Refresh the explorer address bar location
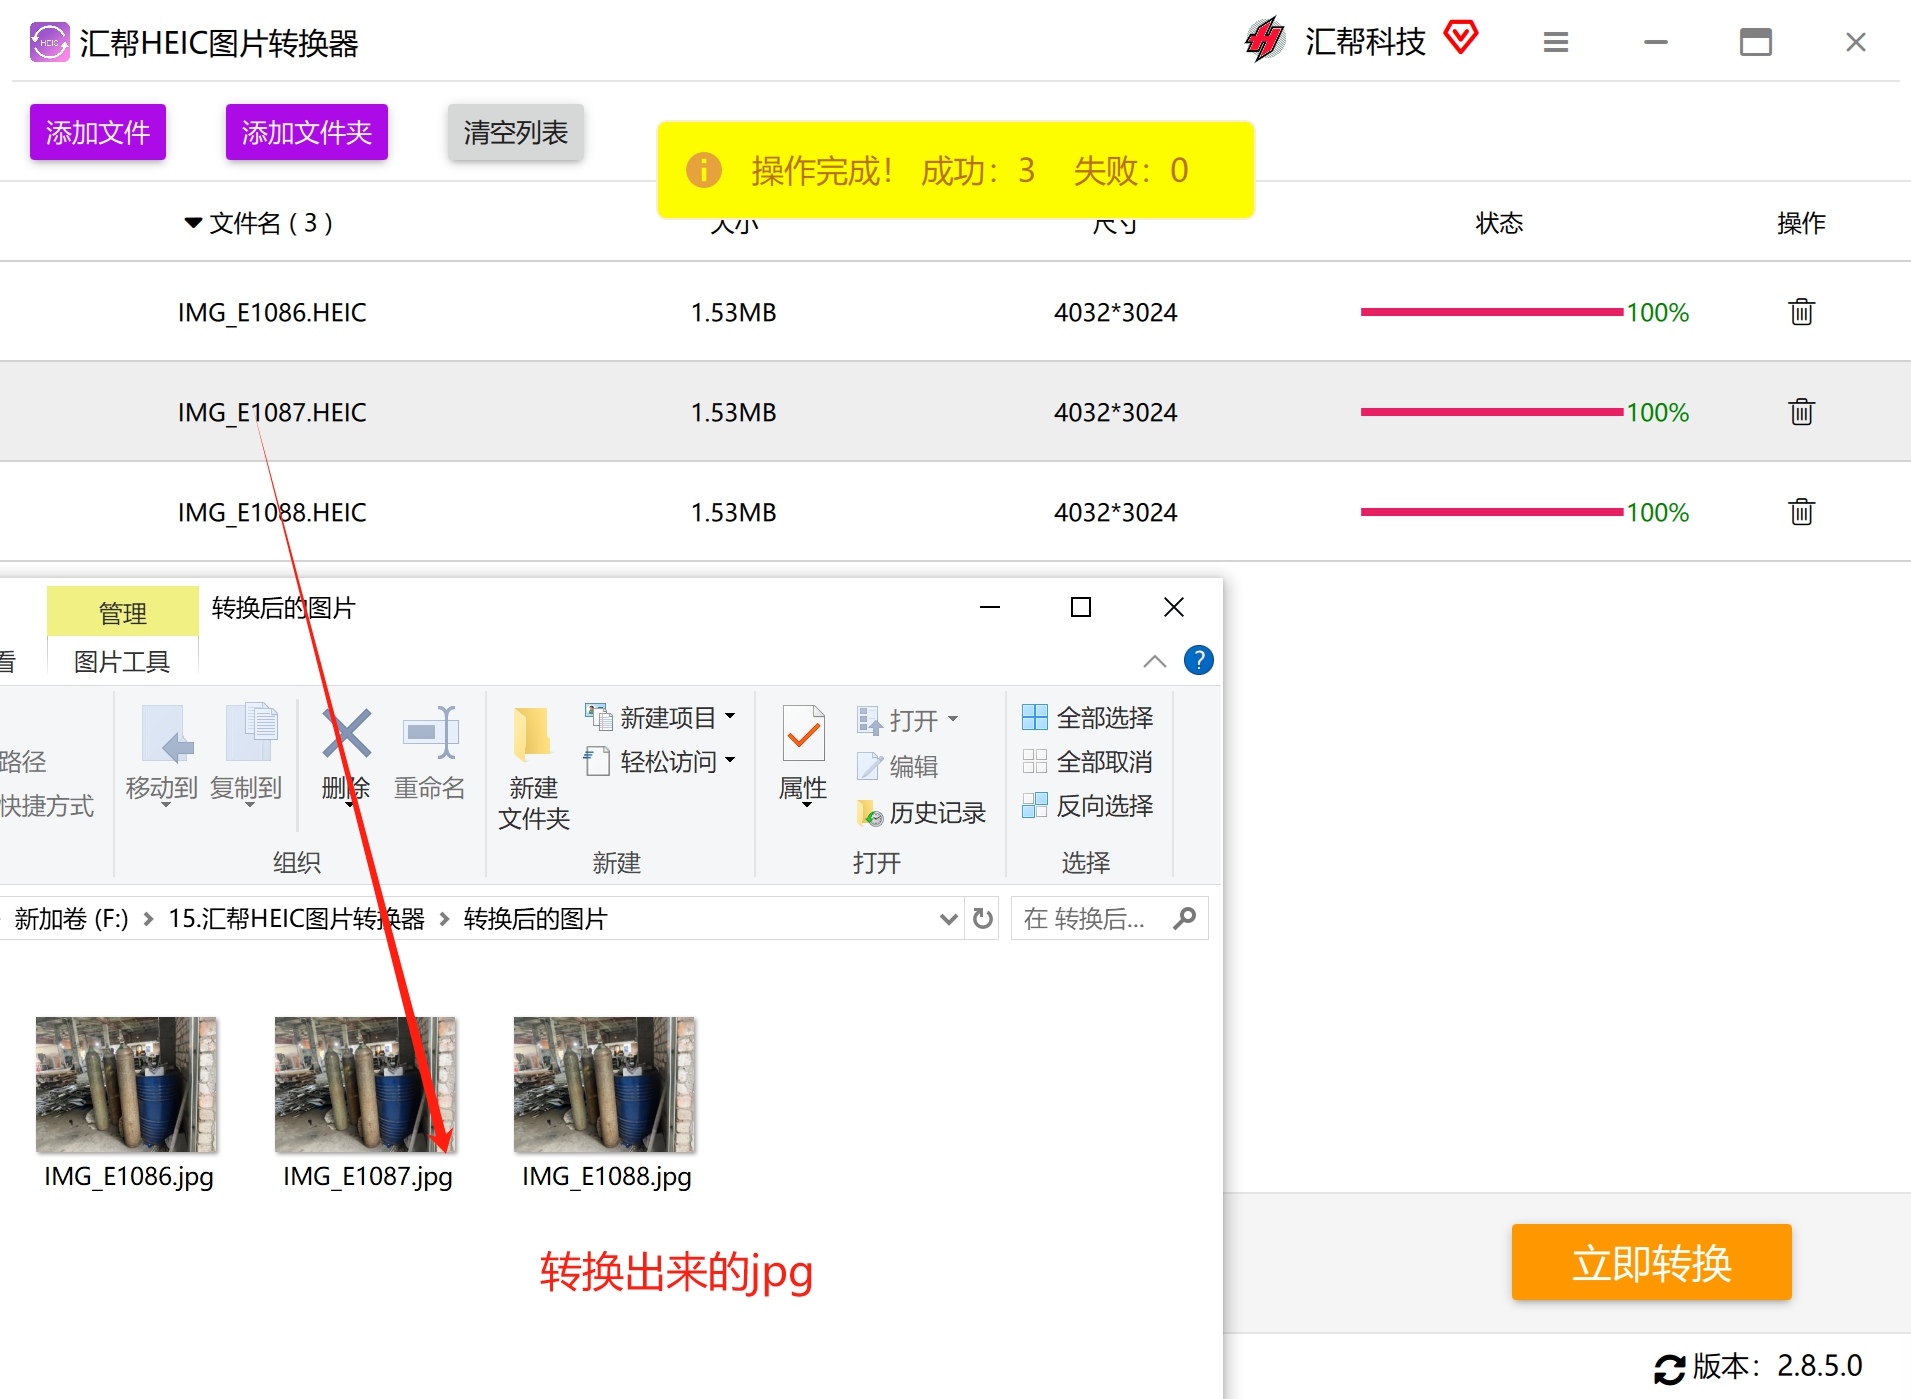Viewport: 1911px width, 1399px height. point(983,918)
